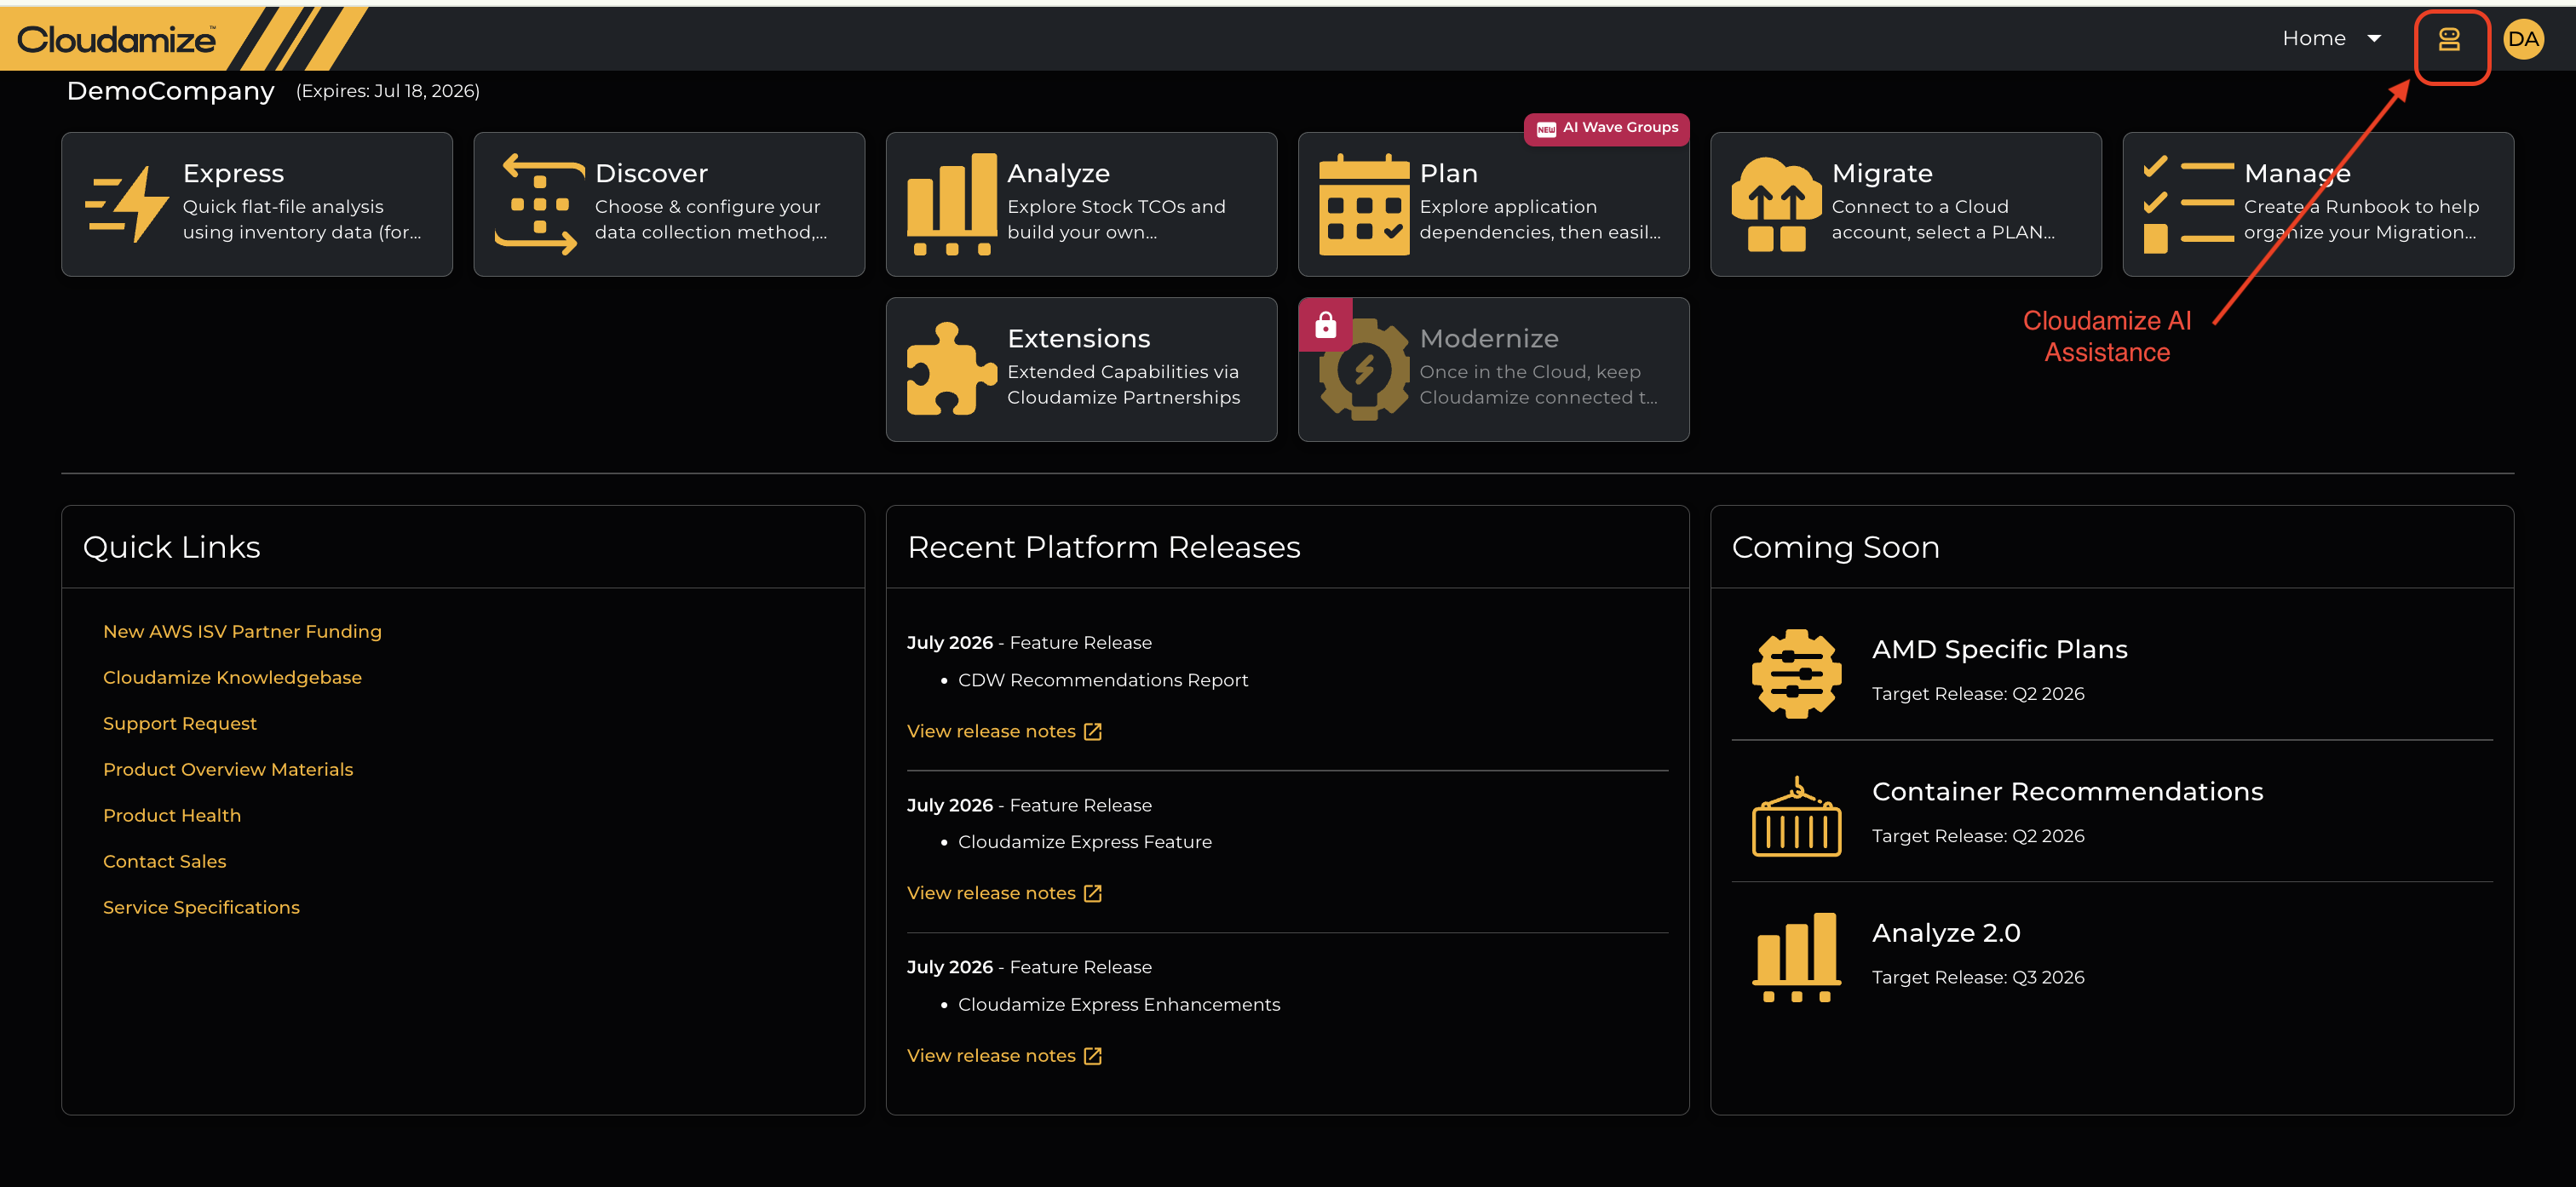Click the Discover arrows icon

(x=539, y=204)
